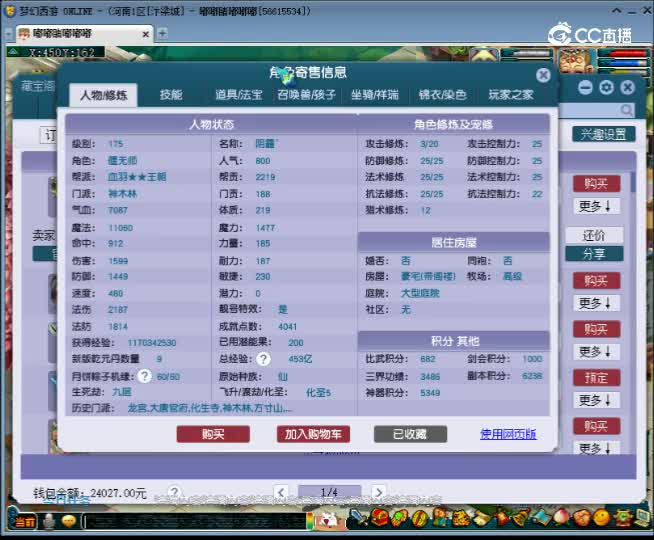Image resolution: width=654 pixels, height=540 pixels.
Task: Click the minus minimize icon of 藏宝阁 window
Action: point(586,87)
